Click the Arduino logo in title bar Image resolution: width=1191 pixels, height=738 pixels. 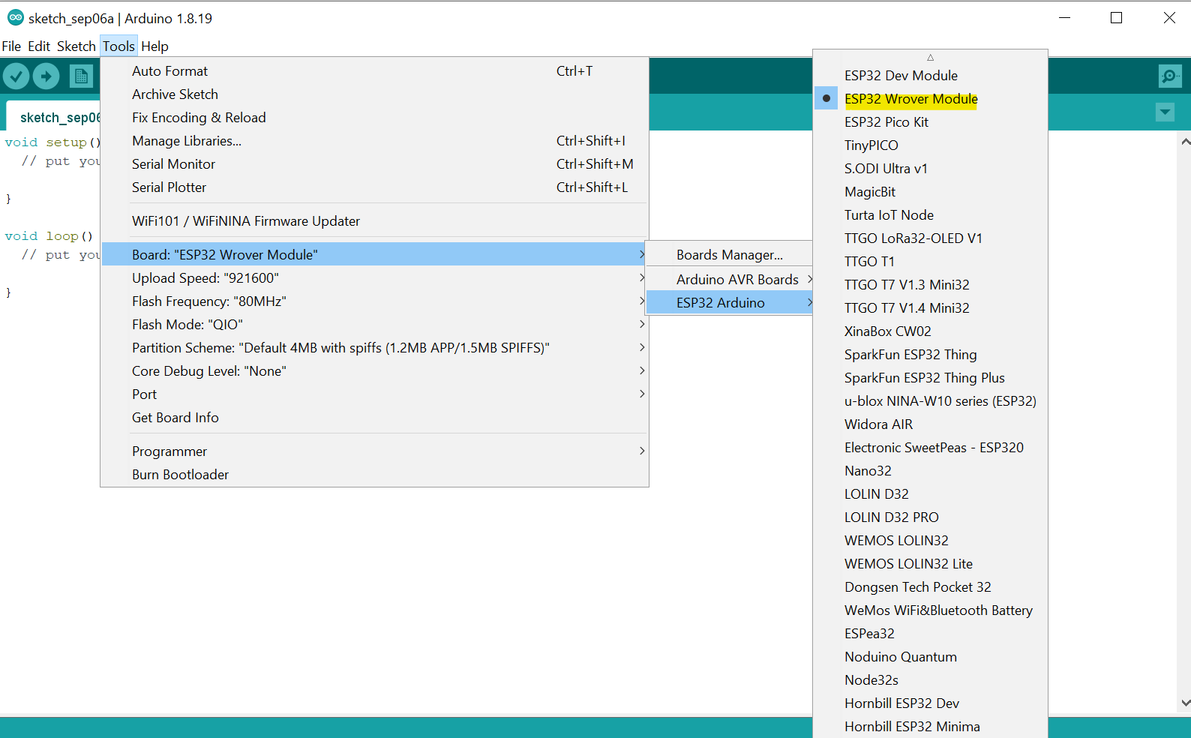tap(15, 18)
